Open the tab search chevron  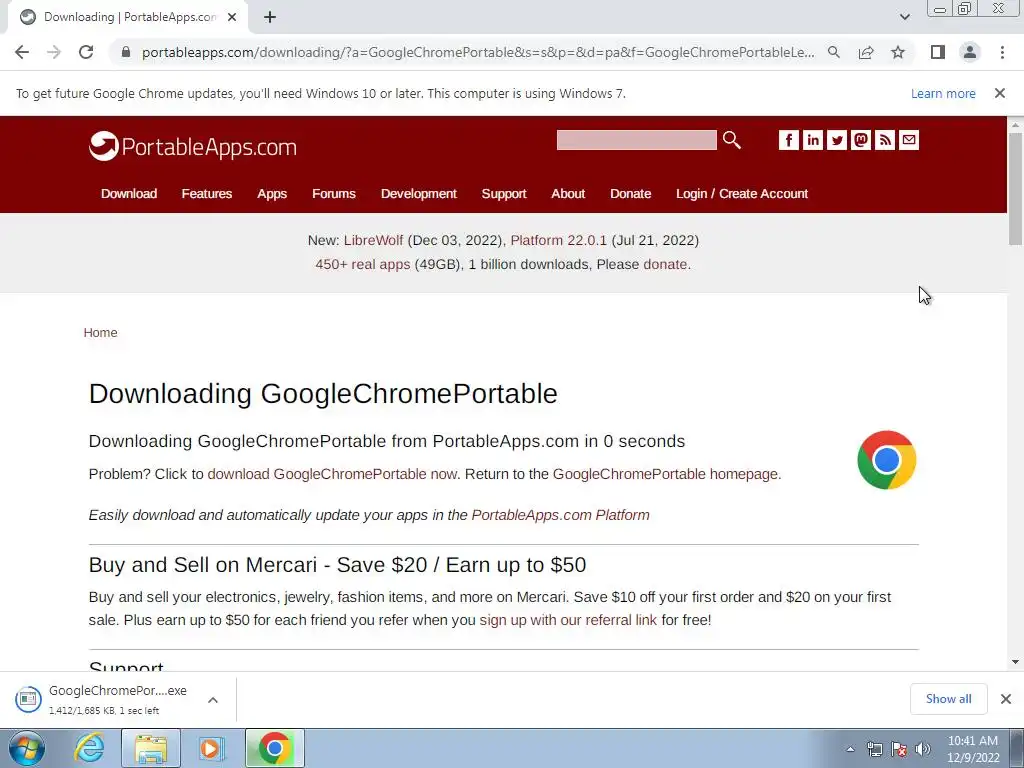[904, 17]
